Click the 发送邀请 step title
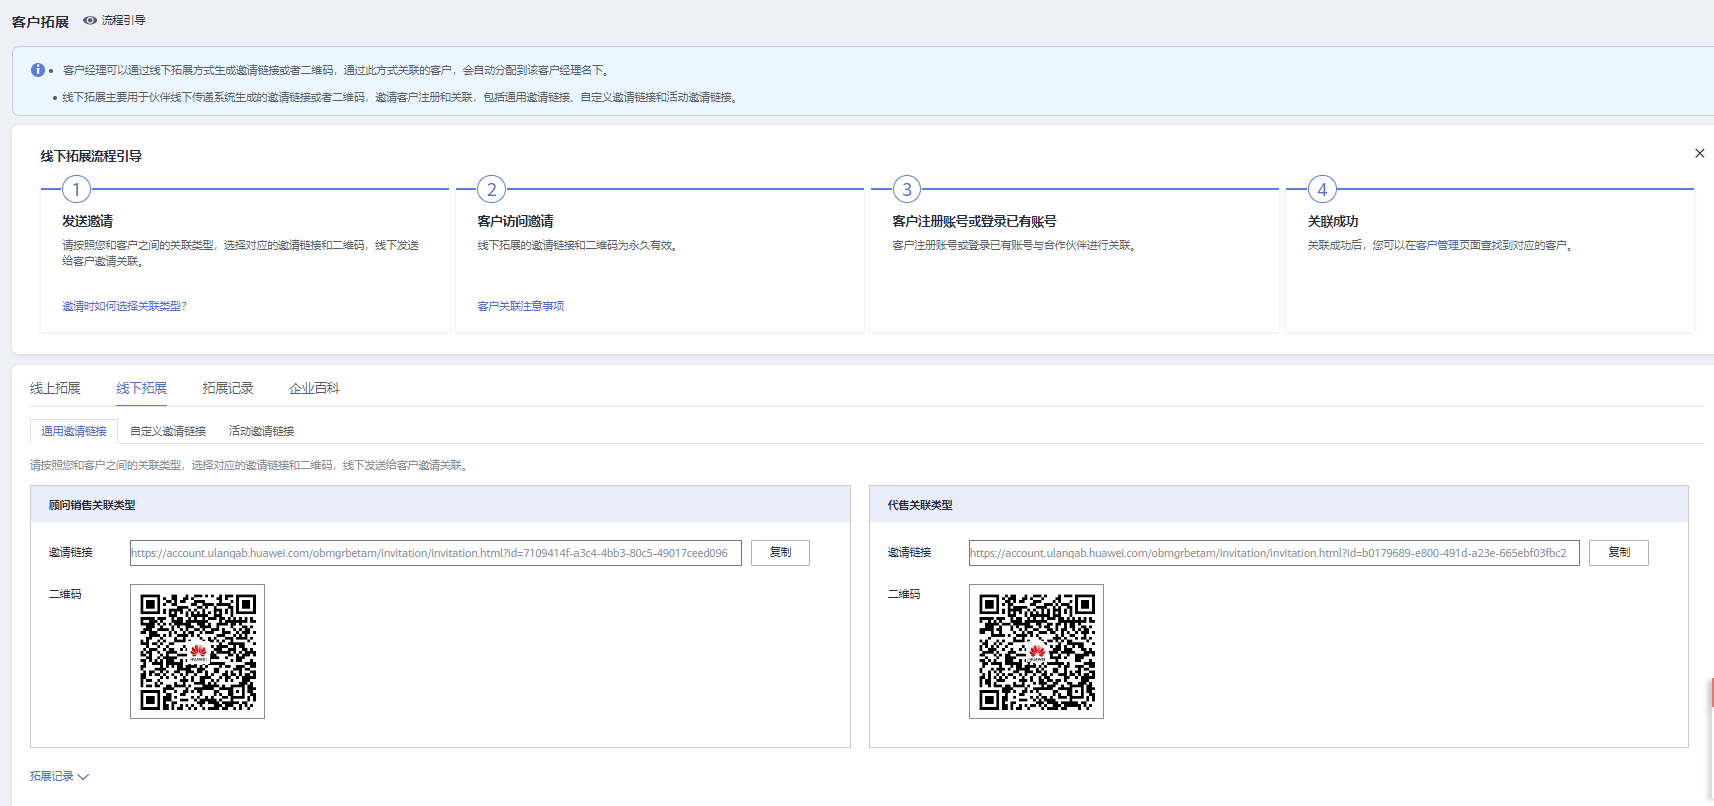Viewport: 1714px width, 806px height. [87, 221]
